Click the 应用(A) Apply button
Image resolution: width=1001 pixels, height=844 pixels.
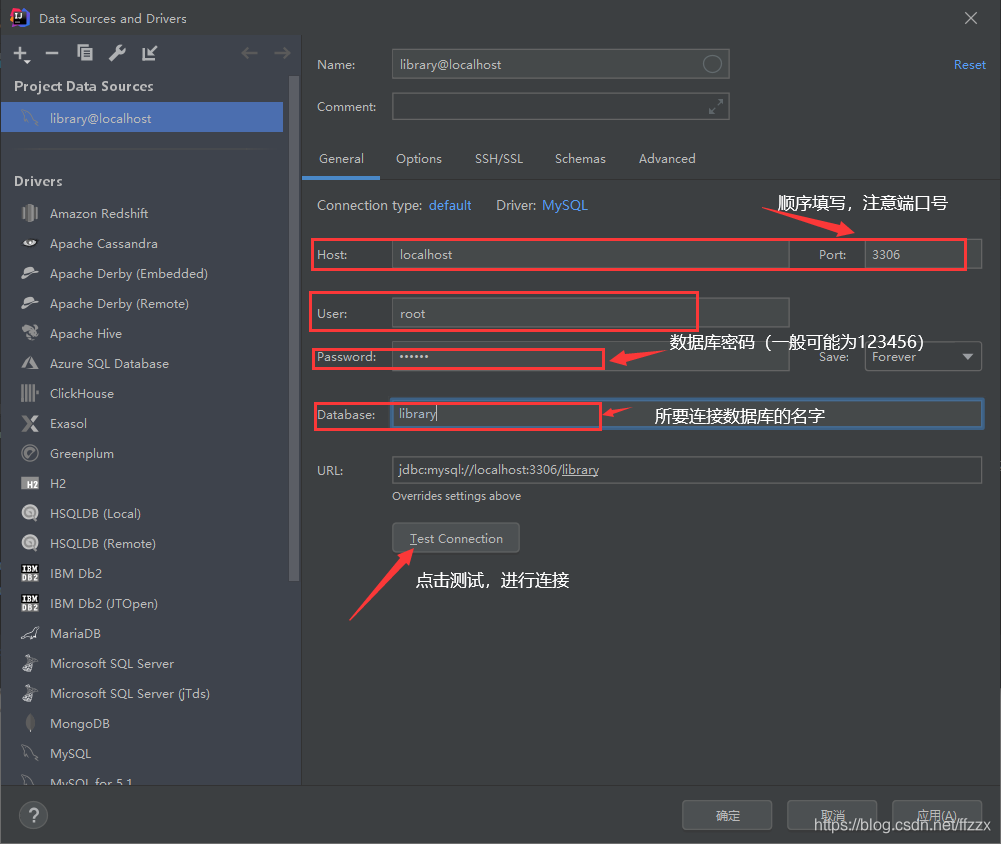pos(937,815)
